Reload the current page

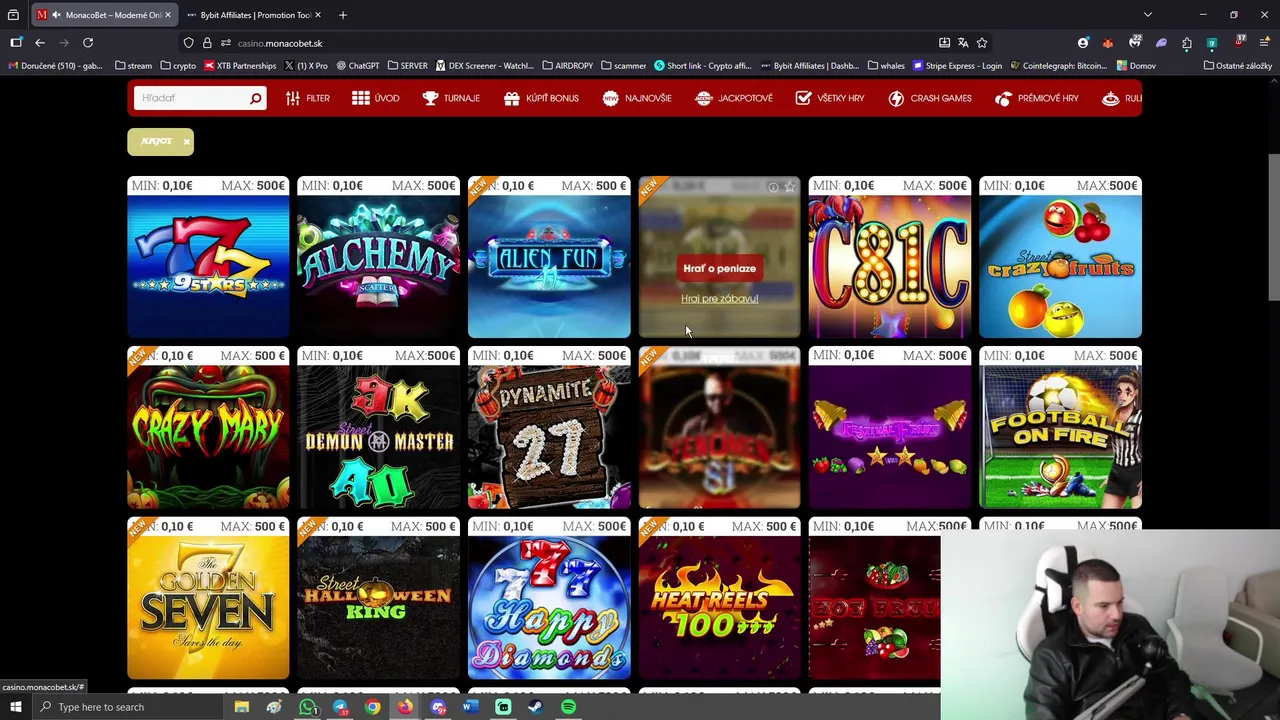click(x=88, y=43)
